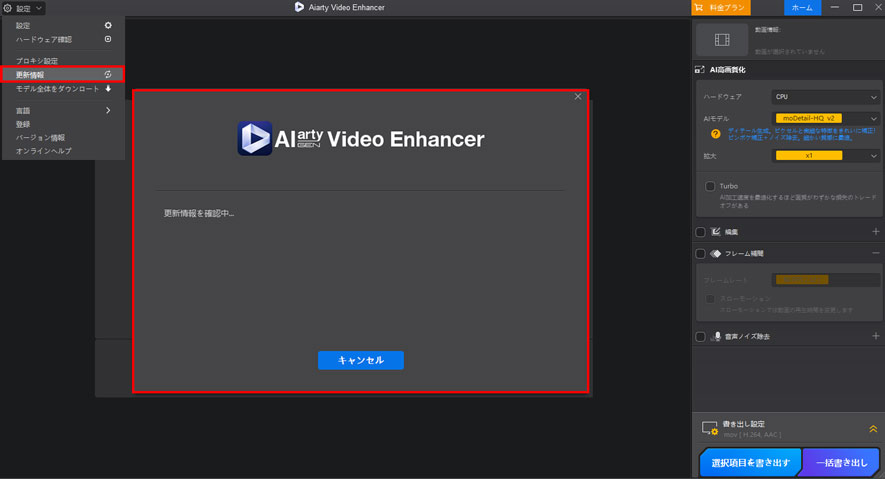Choose ハードウェア確認 from the settings menu
The image size is (885, 479).
coord(63,39)
